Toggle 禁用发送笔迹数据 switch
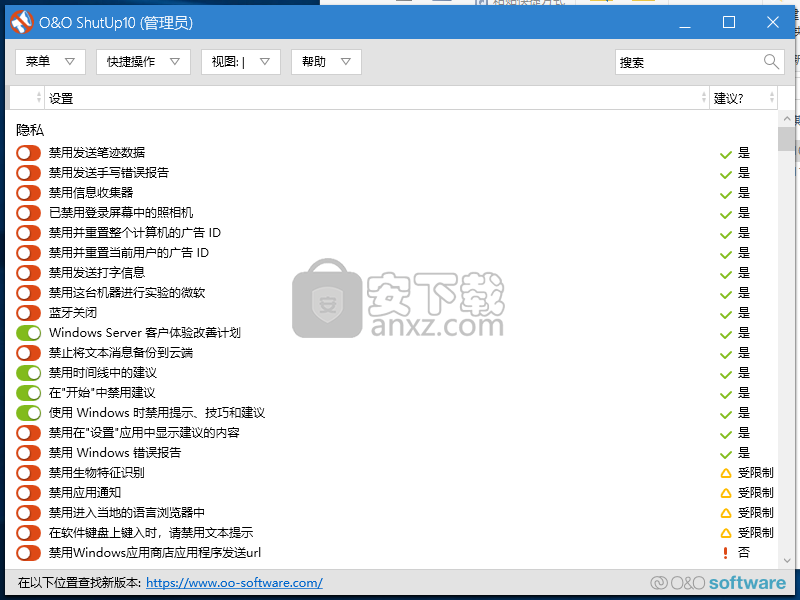800x600 pixels. 28,153
